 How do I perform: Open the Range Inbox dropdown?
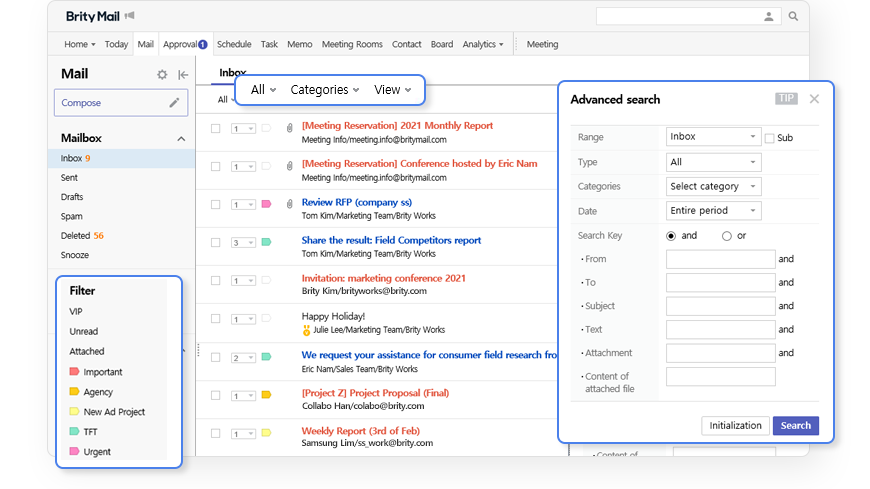point(714,137)
